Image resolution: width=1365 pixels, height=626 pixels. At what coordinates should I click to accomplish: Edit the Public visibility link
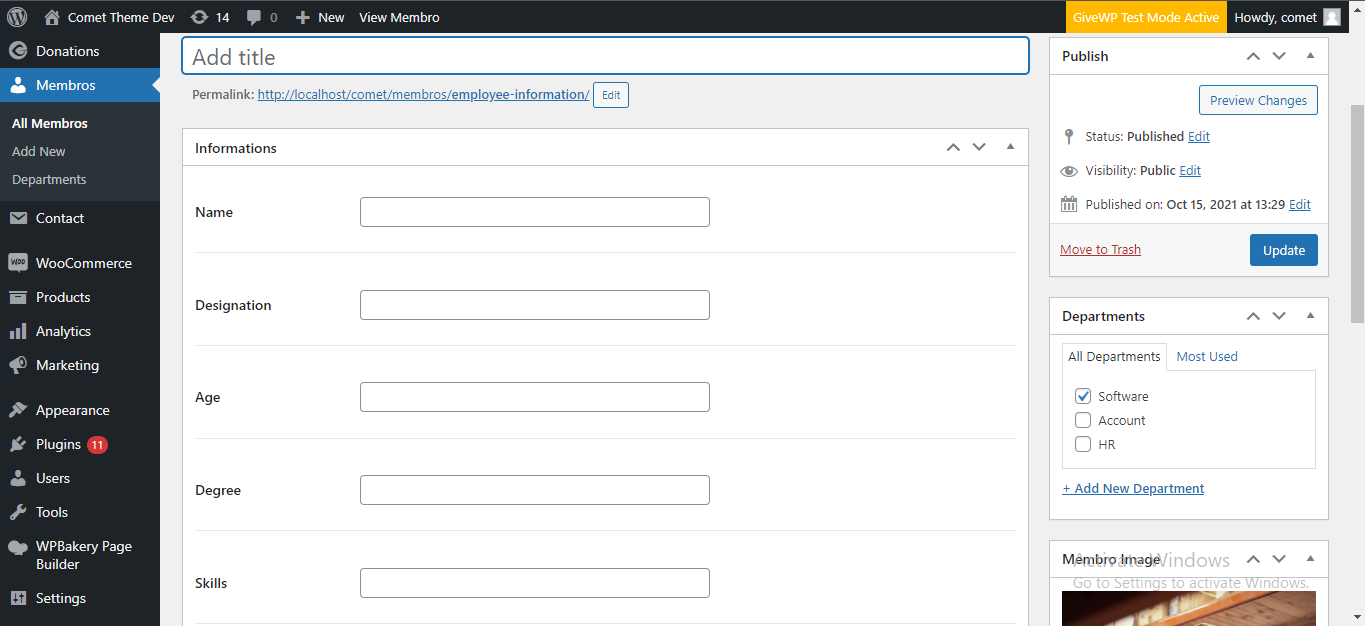[1190, 171]
